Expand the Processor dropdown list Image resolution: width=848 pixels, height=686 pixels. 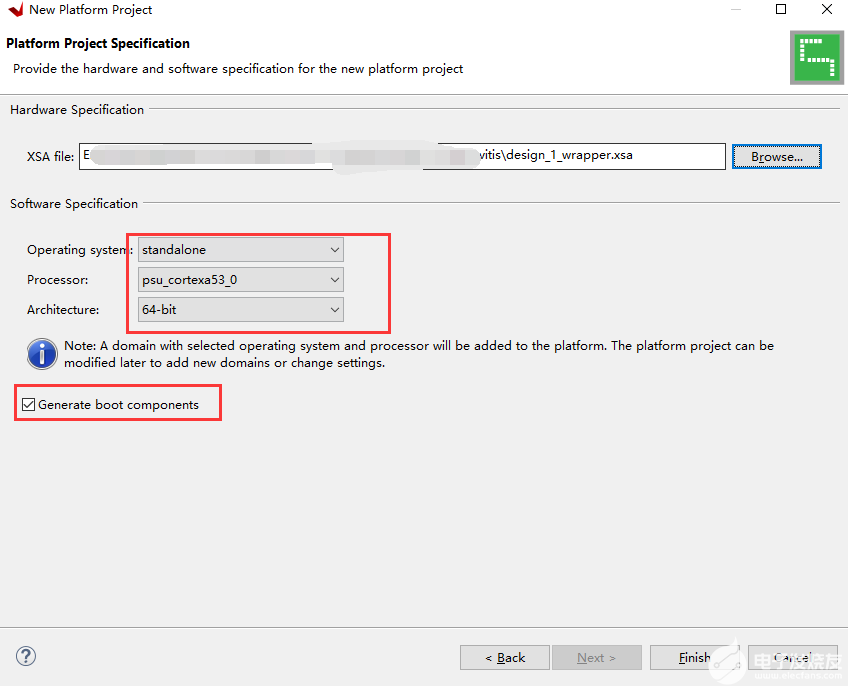pos(240,280)
